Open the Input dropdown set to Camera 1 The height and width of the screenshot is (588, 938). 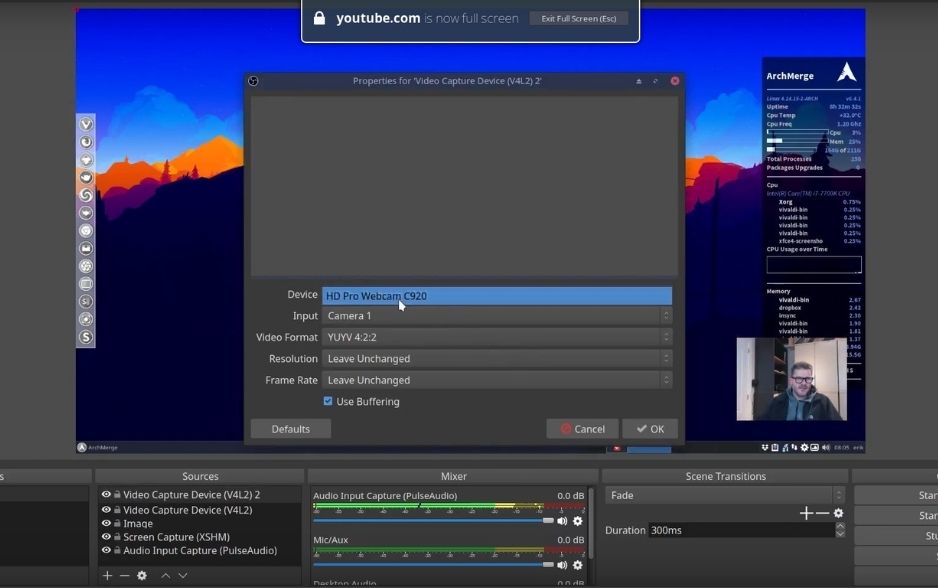tap(497, 316)
